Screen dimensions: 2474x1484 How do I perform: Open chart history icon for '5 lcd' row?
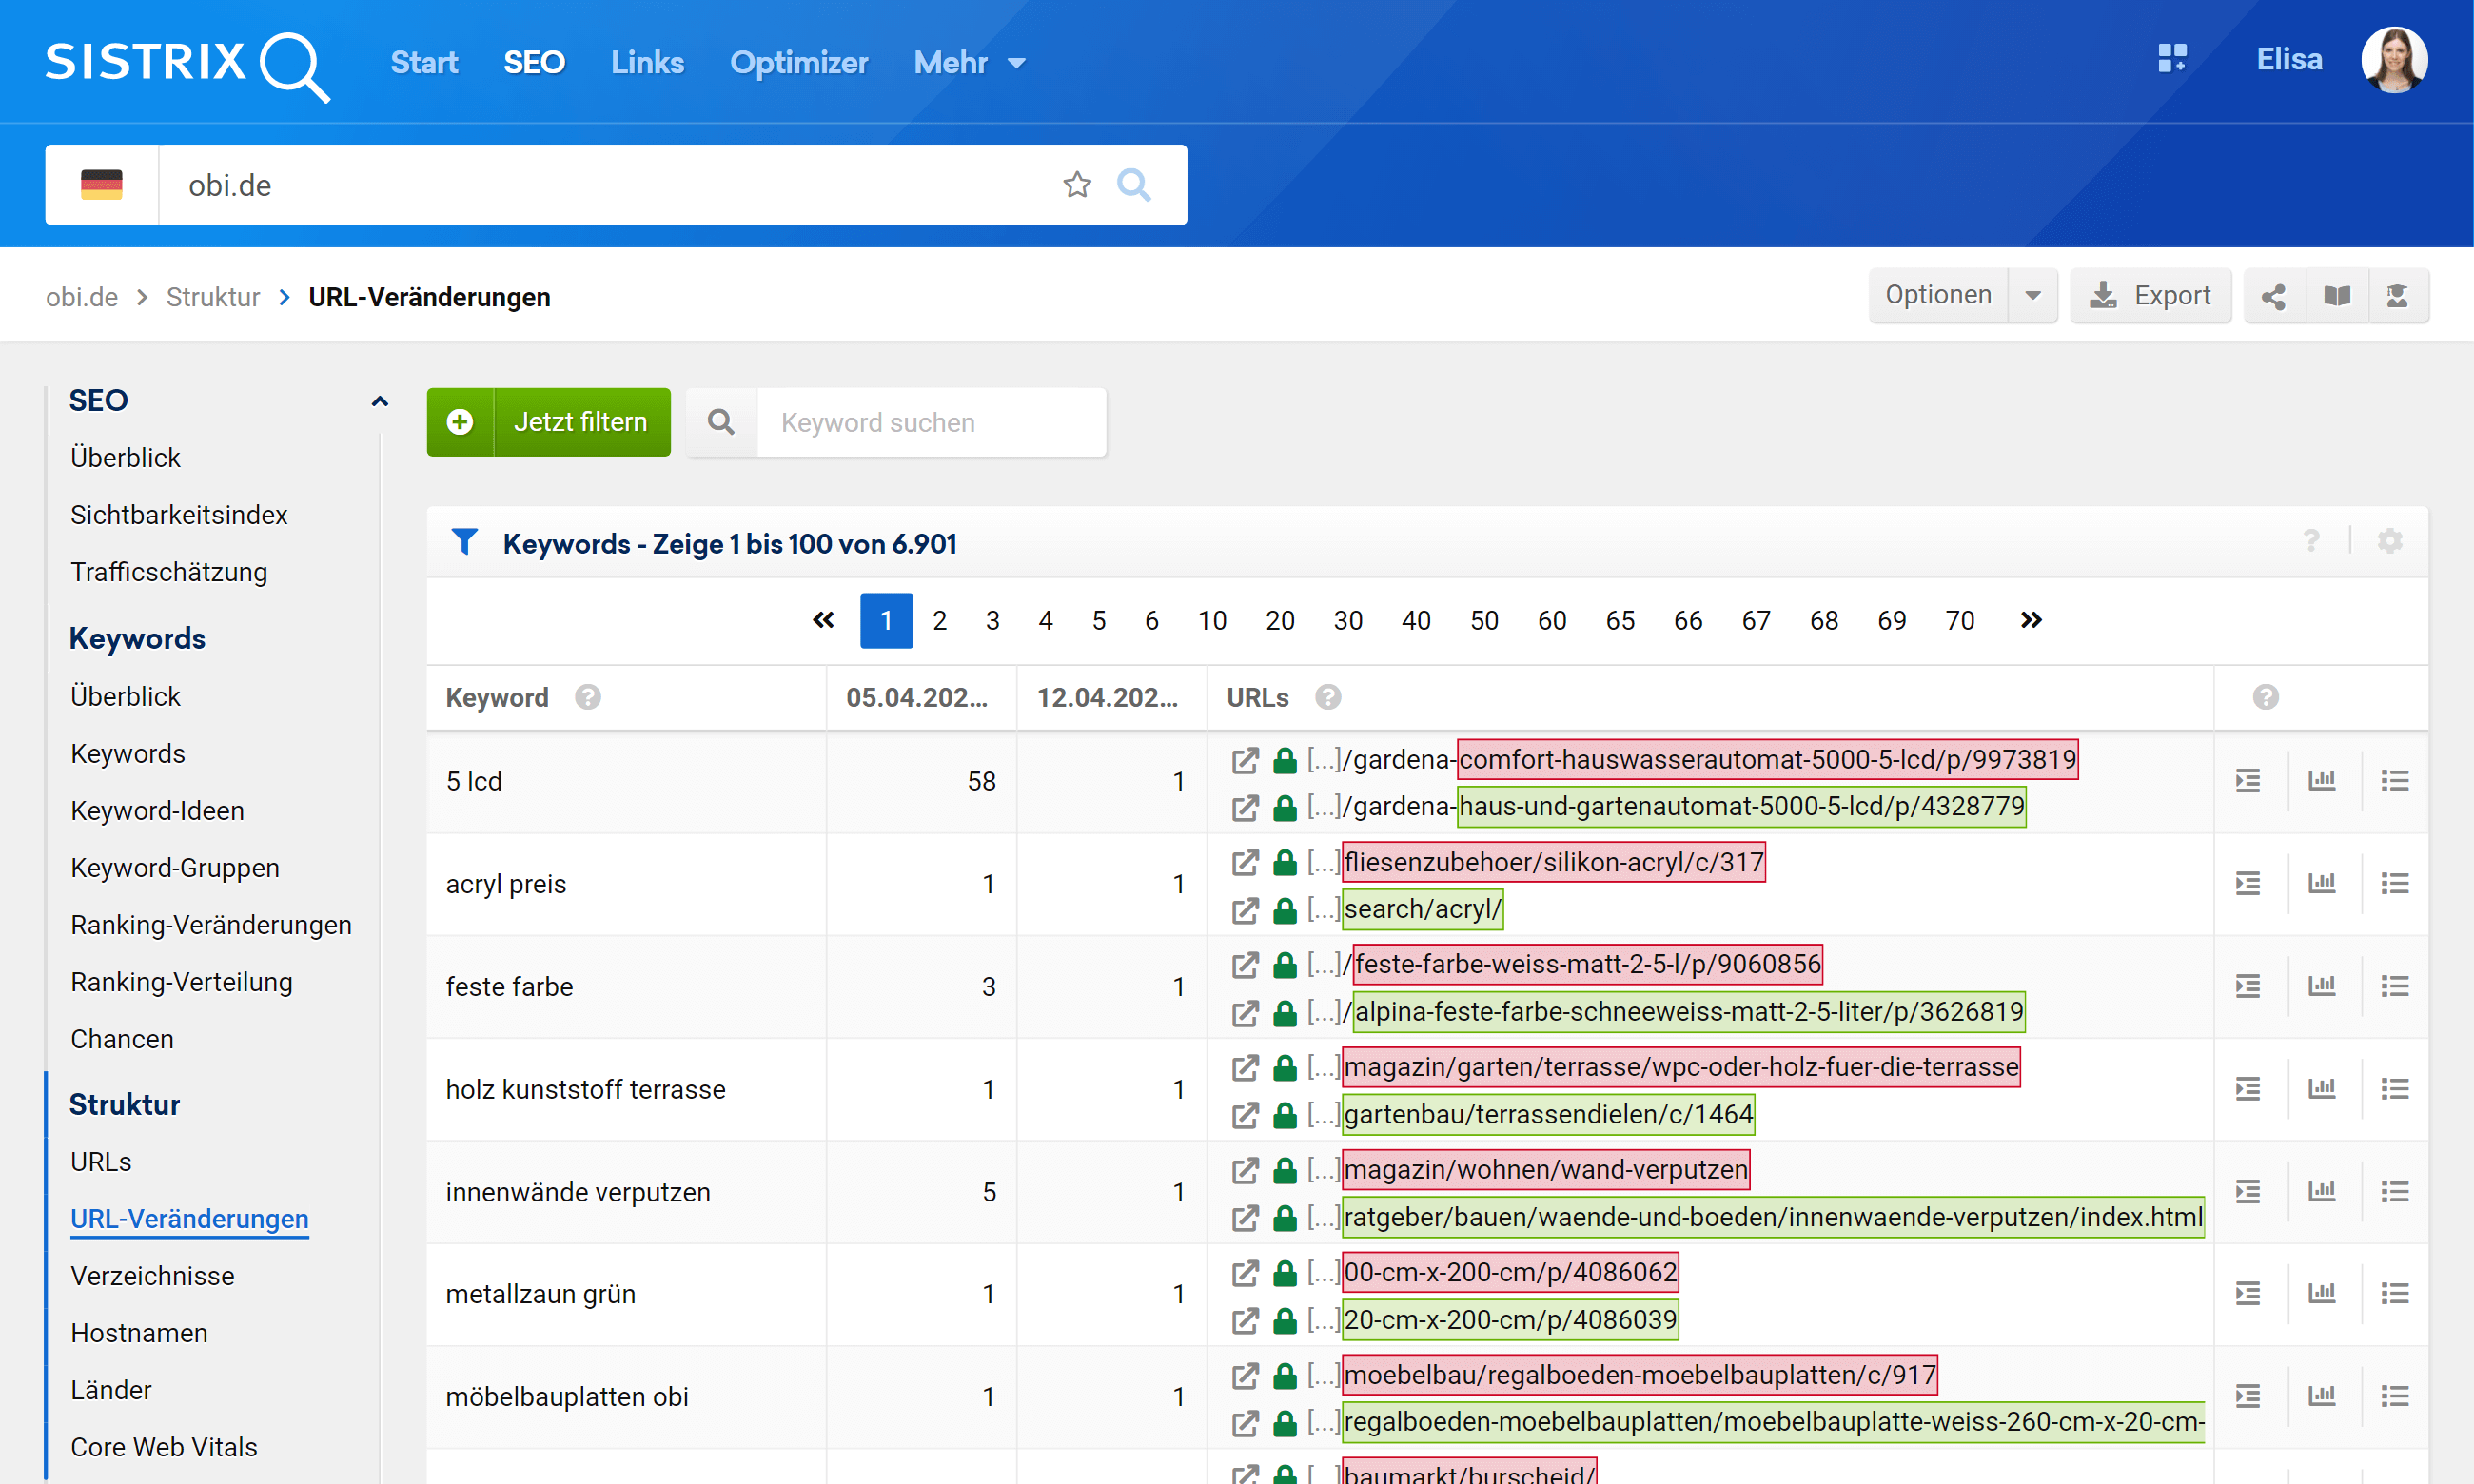click(x=2321, y=781)
